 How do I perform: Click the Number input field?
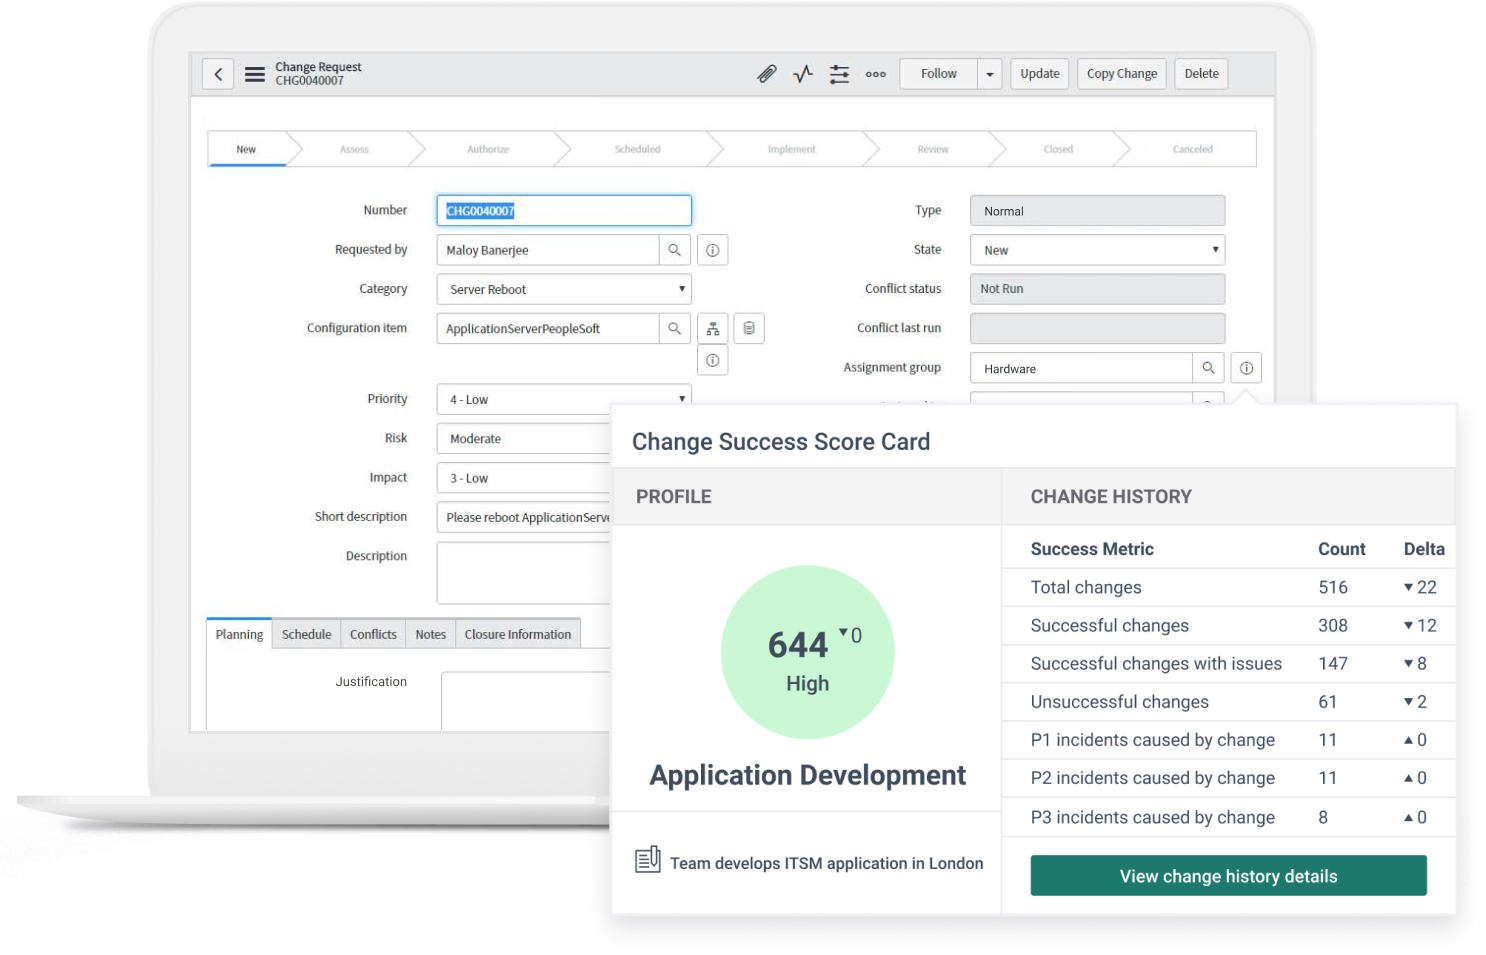[x=564, y=211]
